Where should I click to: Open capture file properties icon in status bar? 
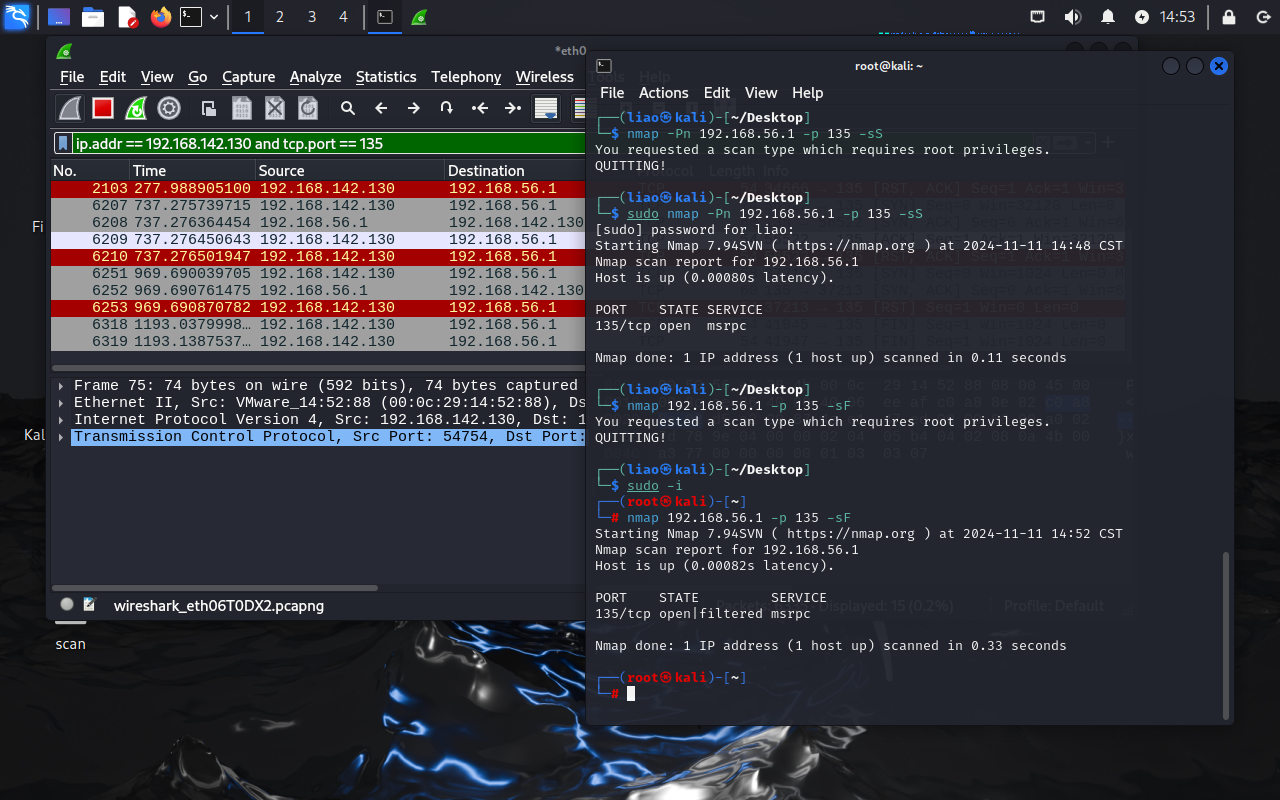tap(90, 604)
